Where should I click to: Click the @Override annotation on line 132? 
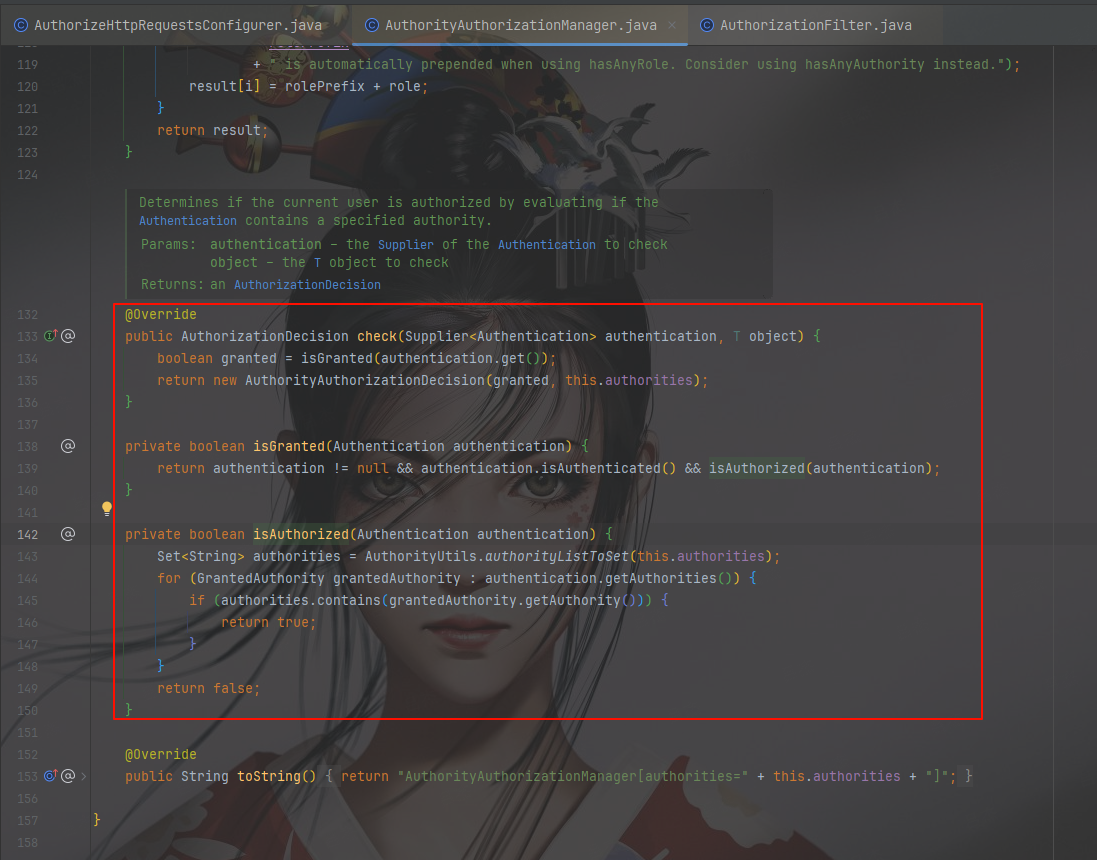pyautogui.click(x=161, y=314)
